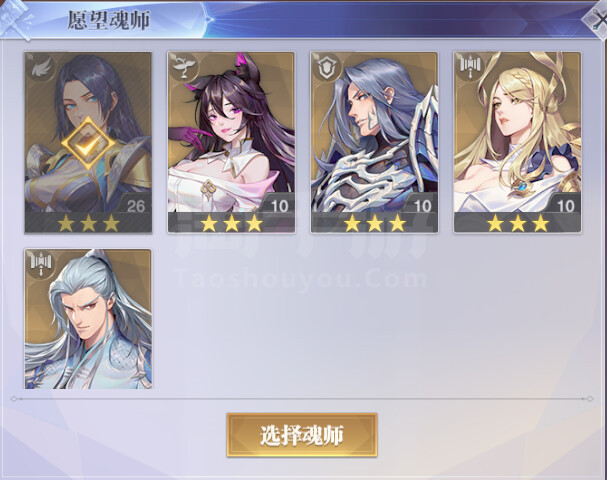Click the tower class icon on silver-haired man card
The width and height of the screenshot is (607, 480).
(41, 263)
